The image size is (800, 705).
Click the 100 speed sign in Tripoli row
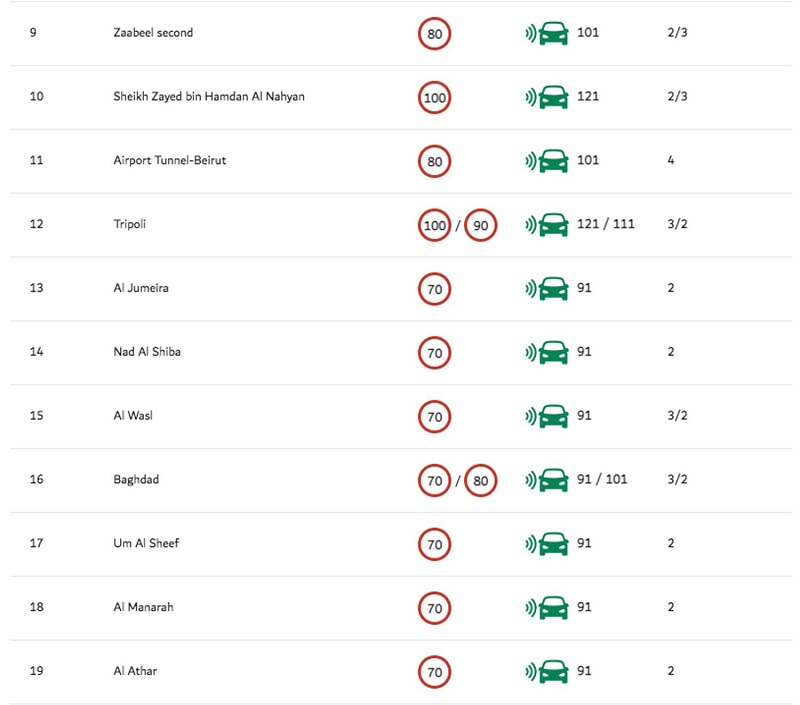434,225
